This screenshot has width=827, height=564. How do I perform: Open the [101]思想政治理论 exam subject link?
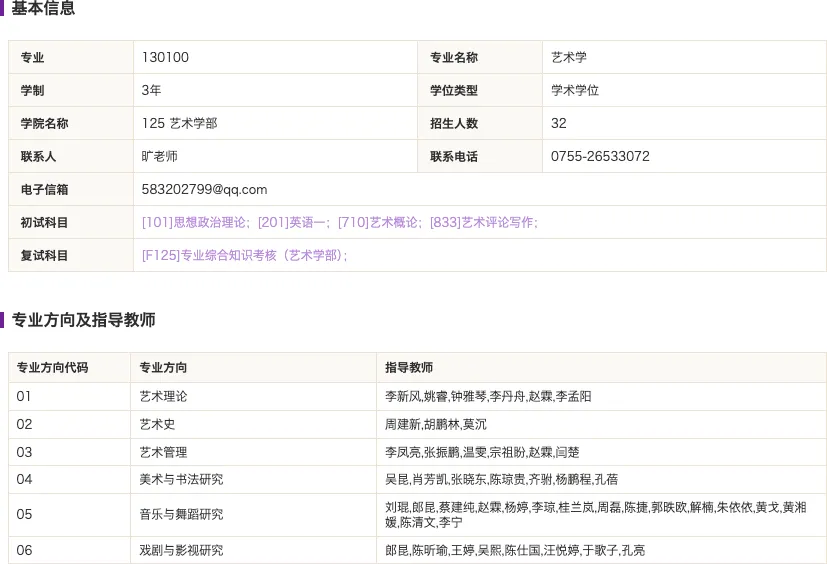pos(193,223)
